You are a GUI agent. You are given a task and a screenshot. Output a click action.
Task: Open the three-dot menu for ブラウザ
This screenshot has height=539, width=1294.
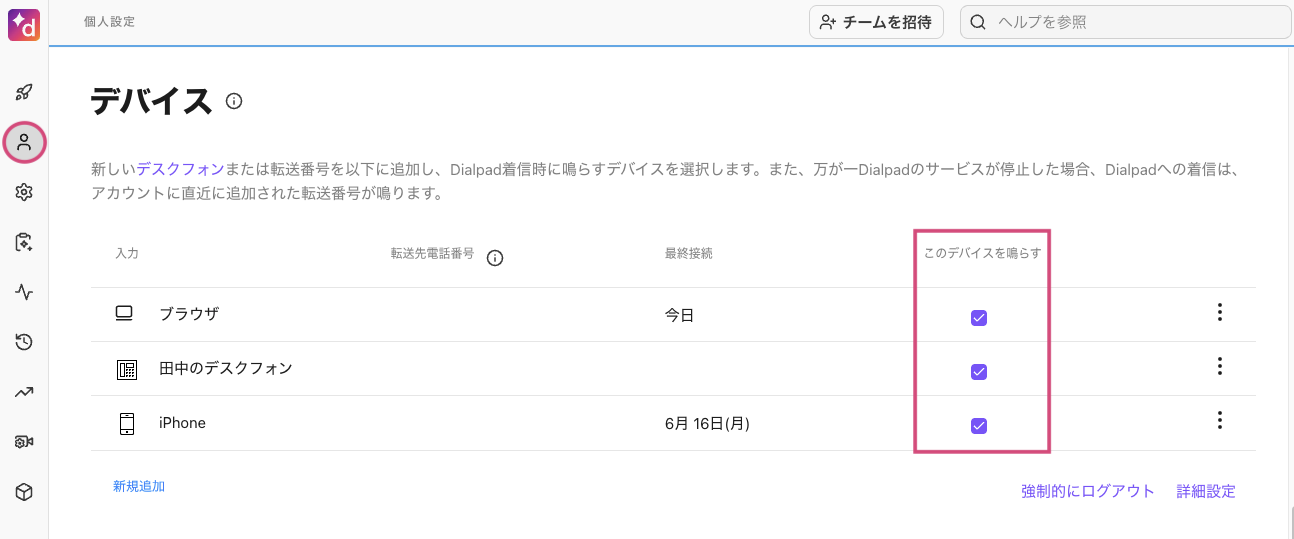point(1219,313)
